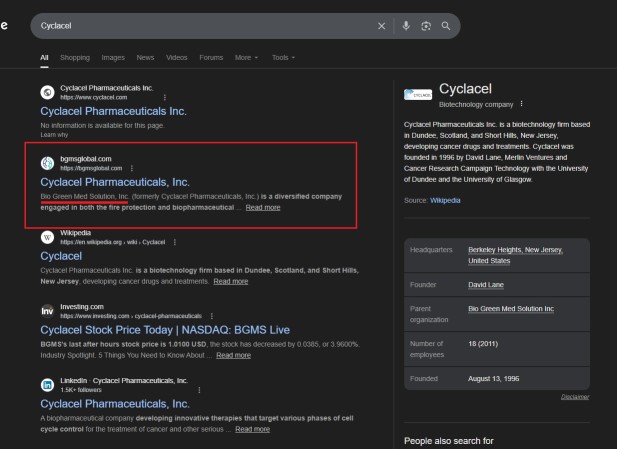The image size is (617, 449).
Task: Click the investing.com cyclacel-pharmaceuticals breadcrumb
Action: point(131,316)
